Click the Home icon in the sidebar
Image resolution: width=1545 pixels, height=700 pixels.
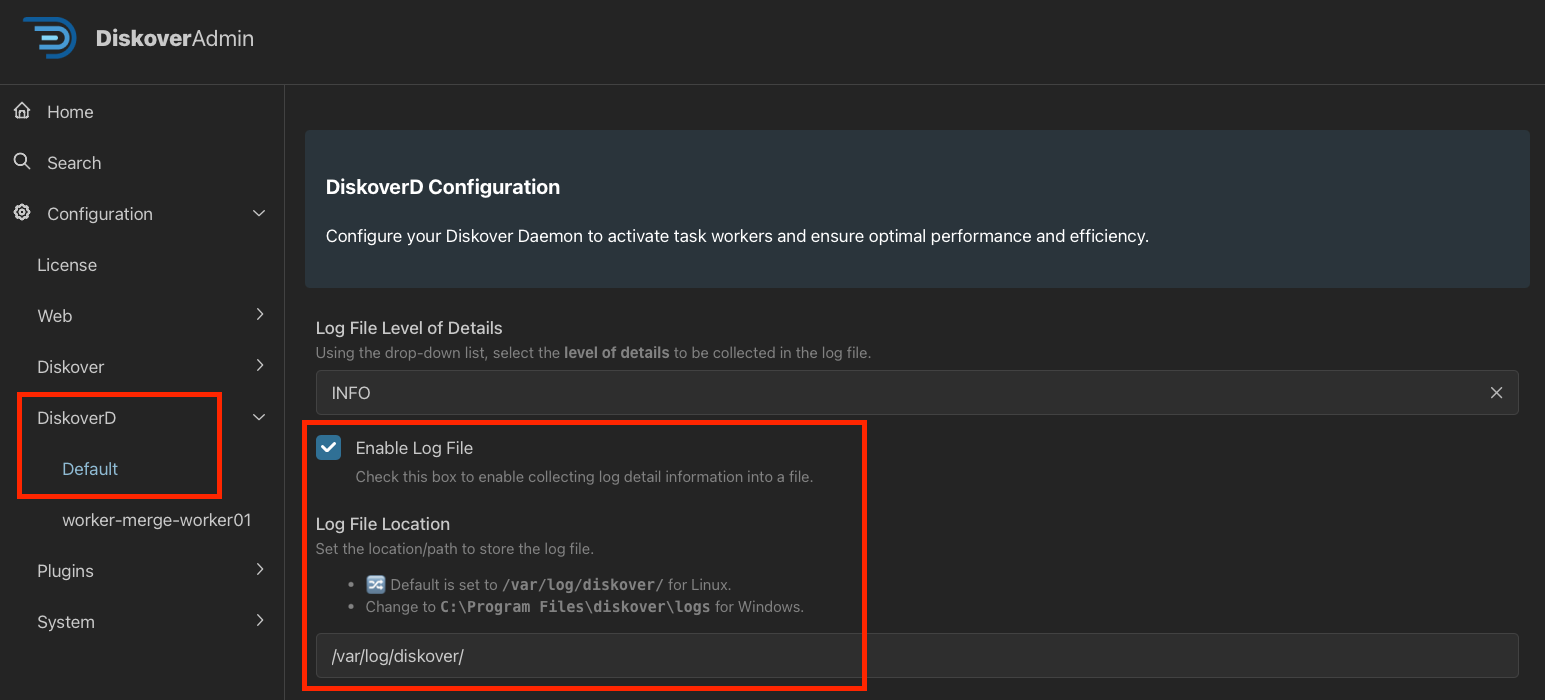pos(21,111)
